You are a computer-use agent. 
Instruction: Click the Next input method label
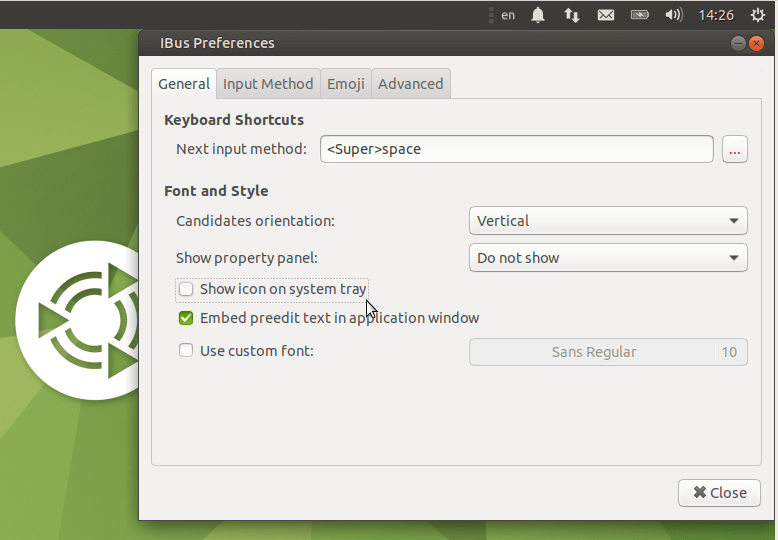coord(241,149)
